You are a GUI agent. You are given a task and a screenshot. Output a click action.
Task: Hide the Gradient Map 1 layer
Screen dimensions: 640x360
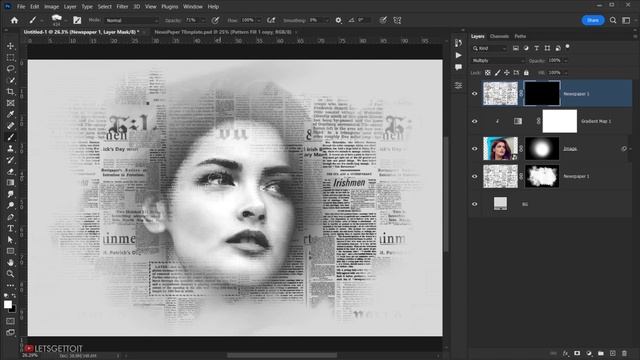tap(474, 121)
